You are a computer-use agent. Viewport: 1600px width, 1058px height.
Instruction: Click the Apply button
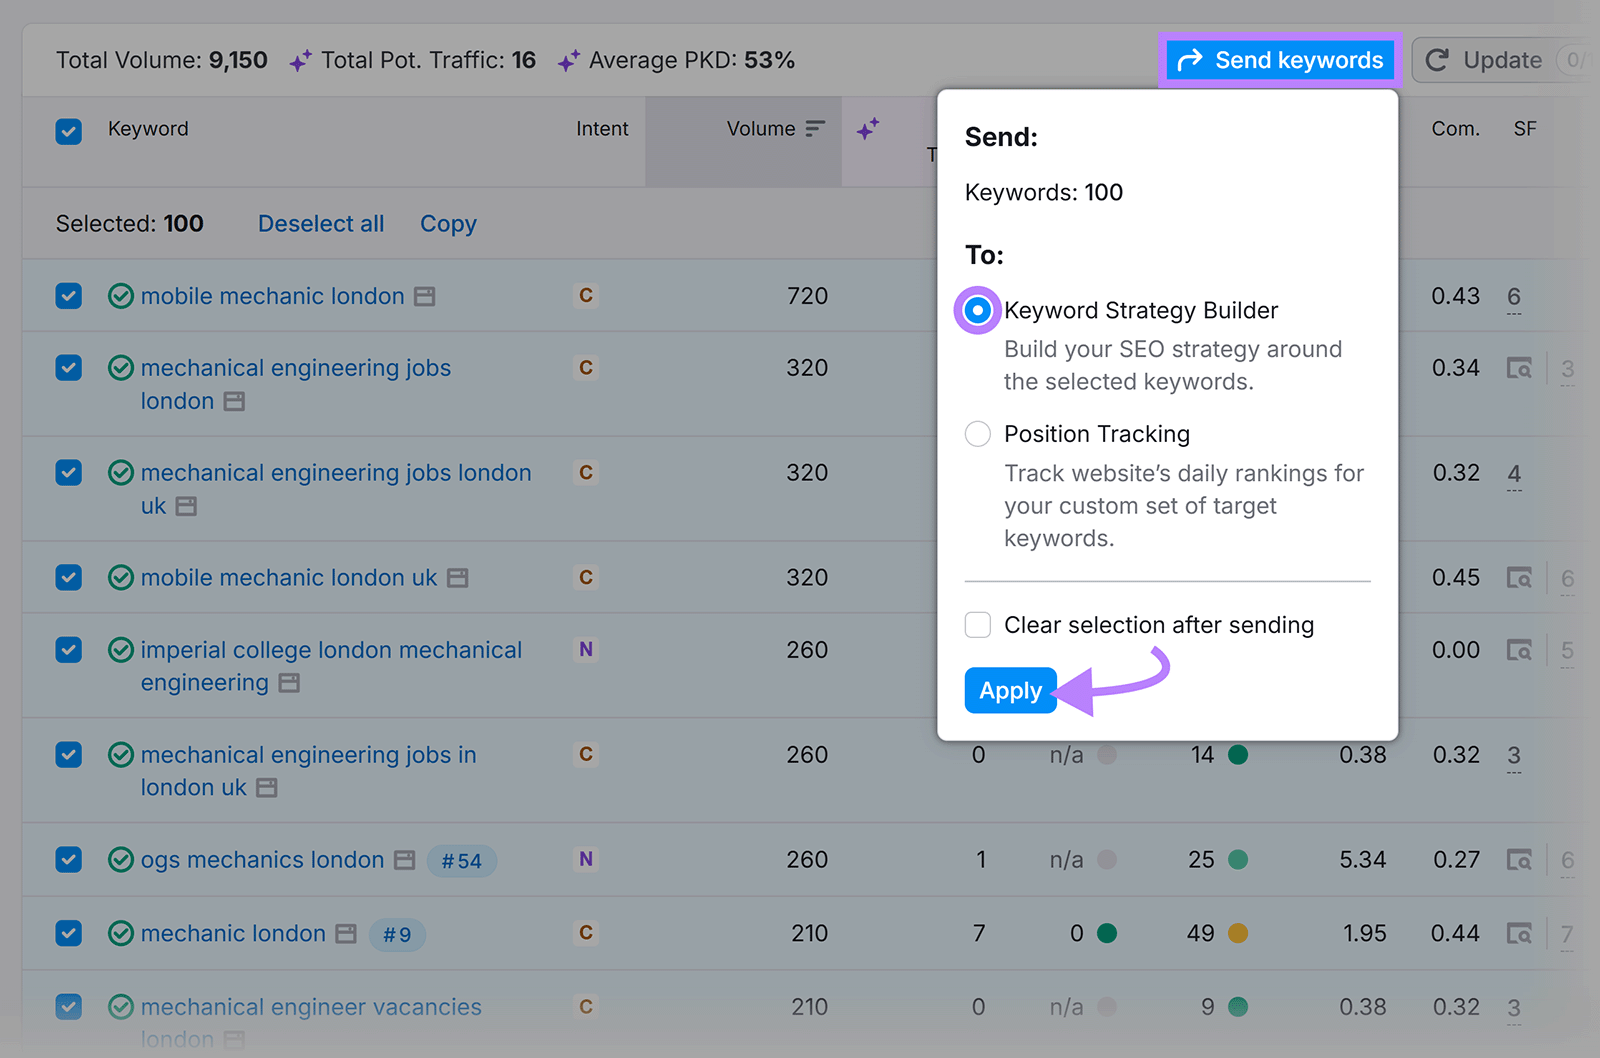coord(1009,690)
